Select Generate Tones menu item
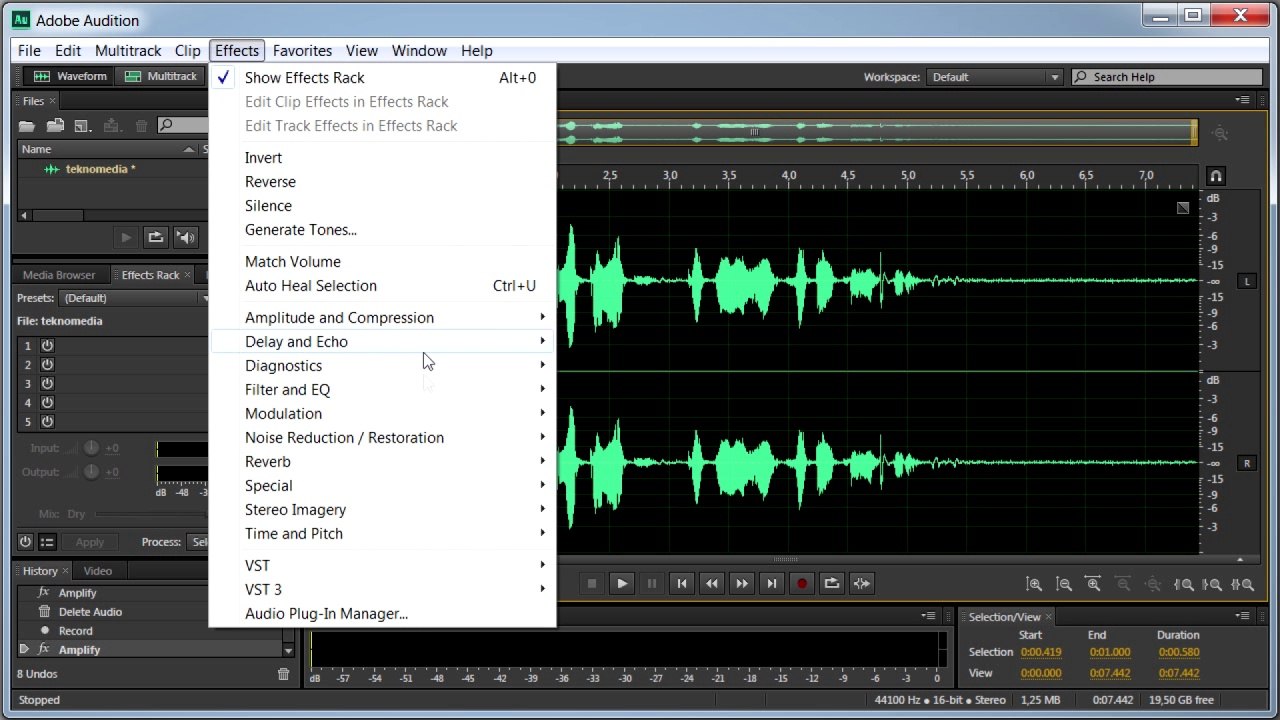This screenshot has width=1280, height=720. click(382, 229)
